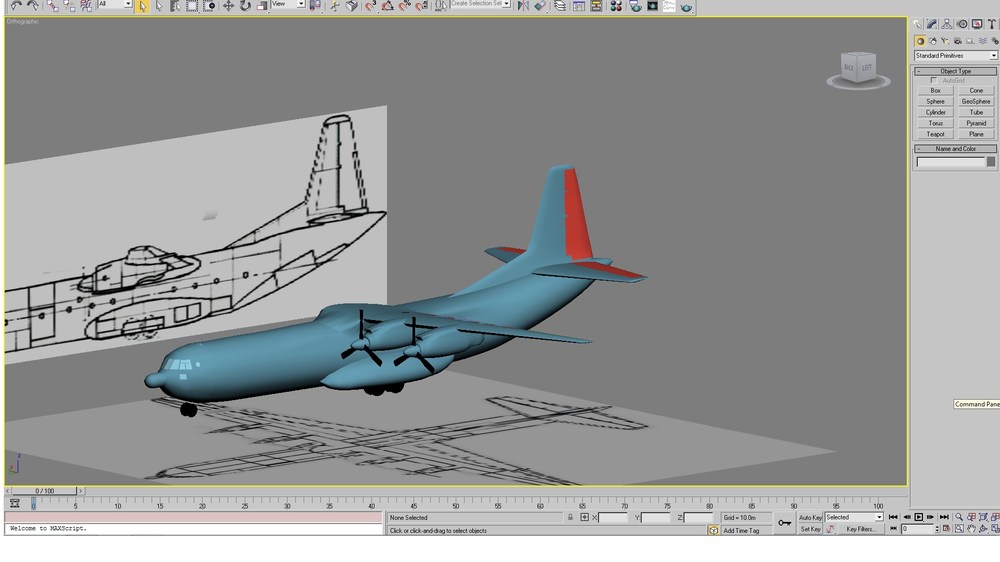Open the Create Selection Set dropdown
Screen dimensions: 1000x562
[x=481, y=4]
